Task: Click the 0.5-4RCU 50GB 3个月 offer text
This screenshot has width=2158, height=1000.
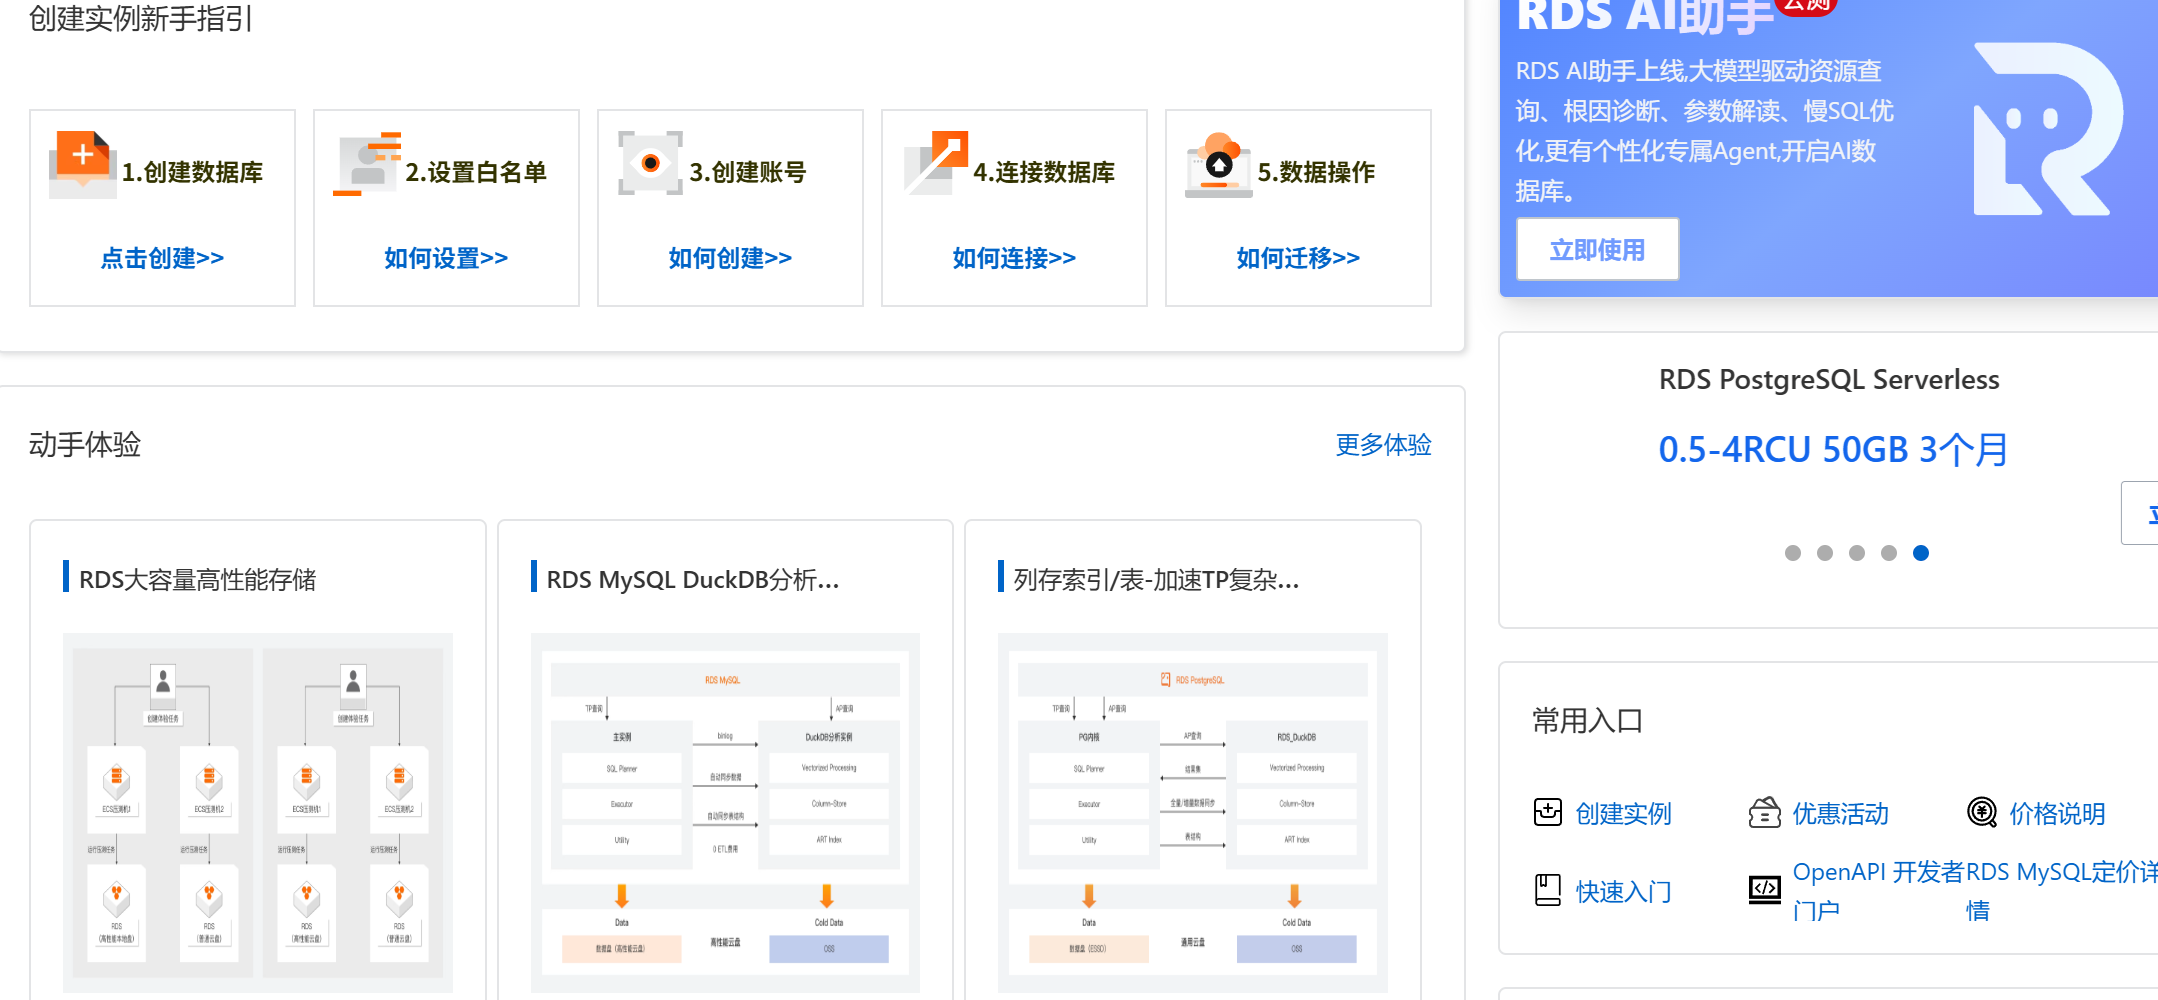Action: pos(1833,450)
